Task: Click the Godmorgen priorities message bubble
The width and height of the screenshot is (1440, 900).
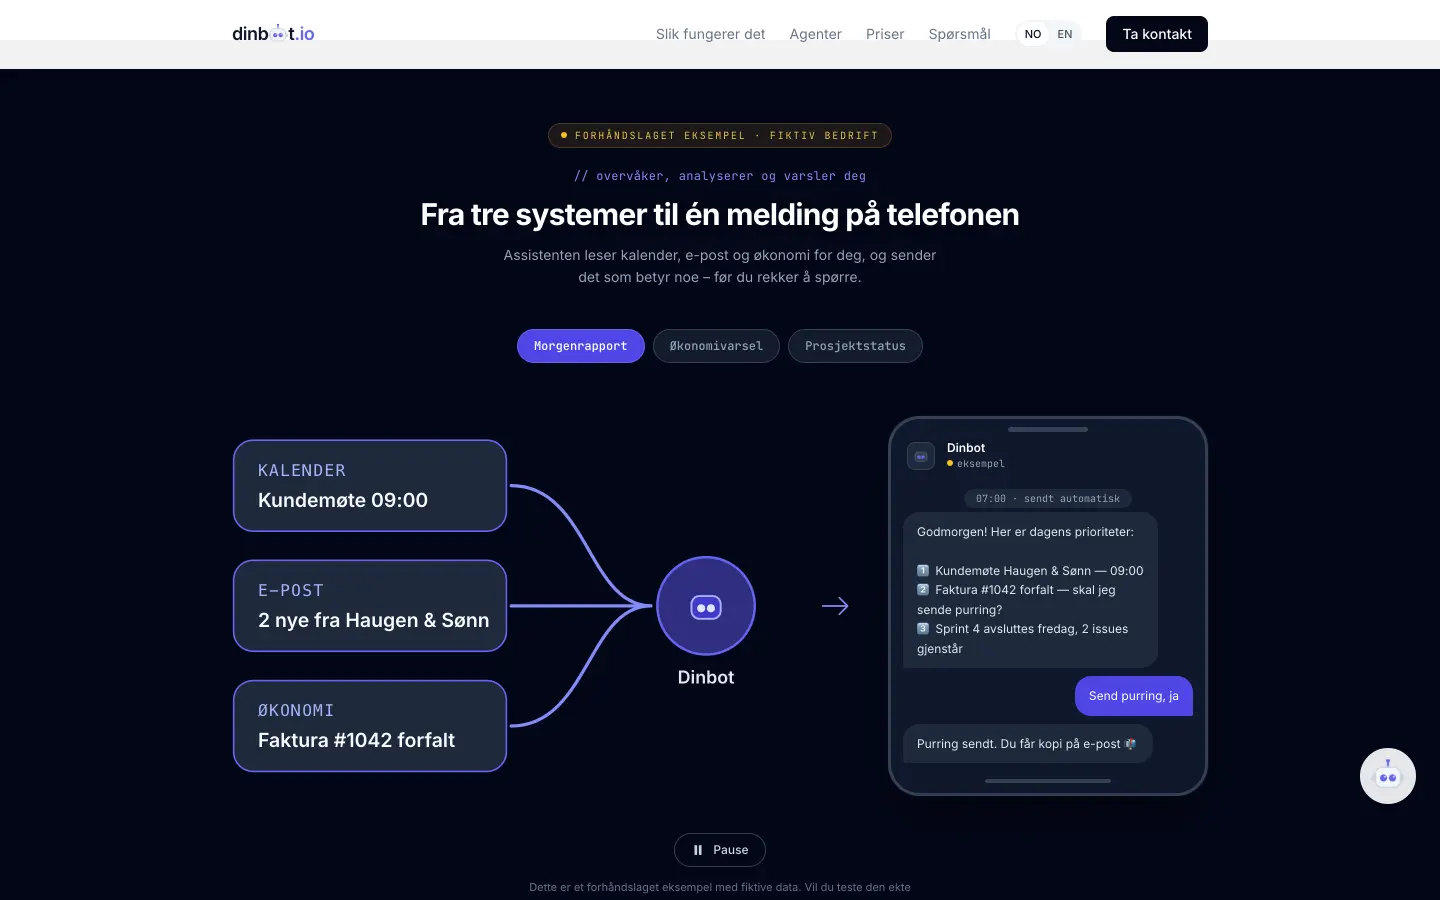Action: (1030, 590)
